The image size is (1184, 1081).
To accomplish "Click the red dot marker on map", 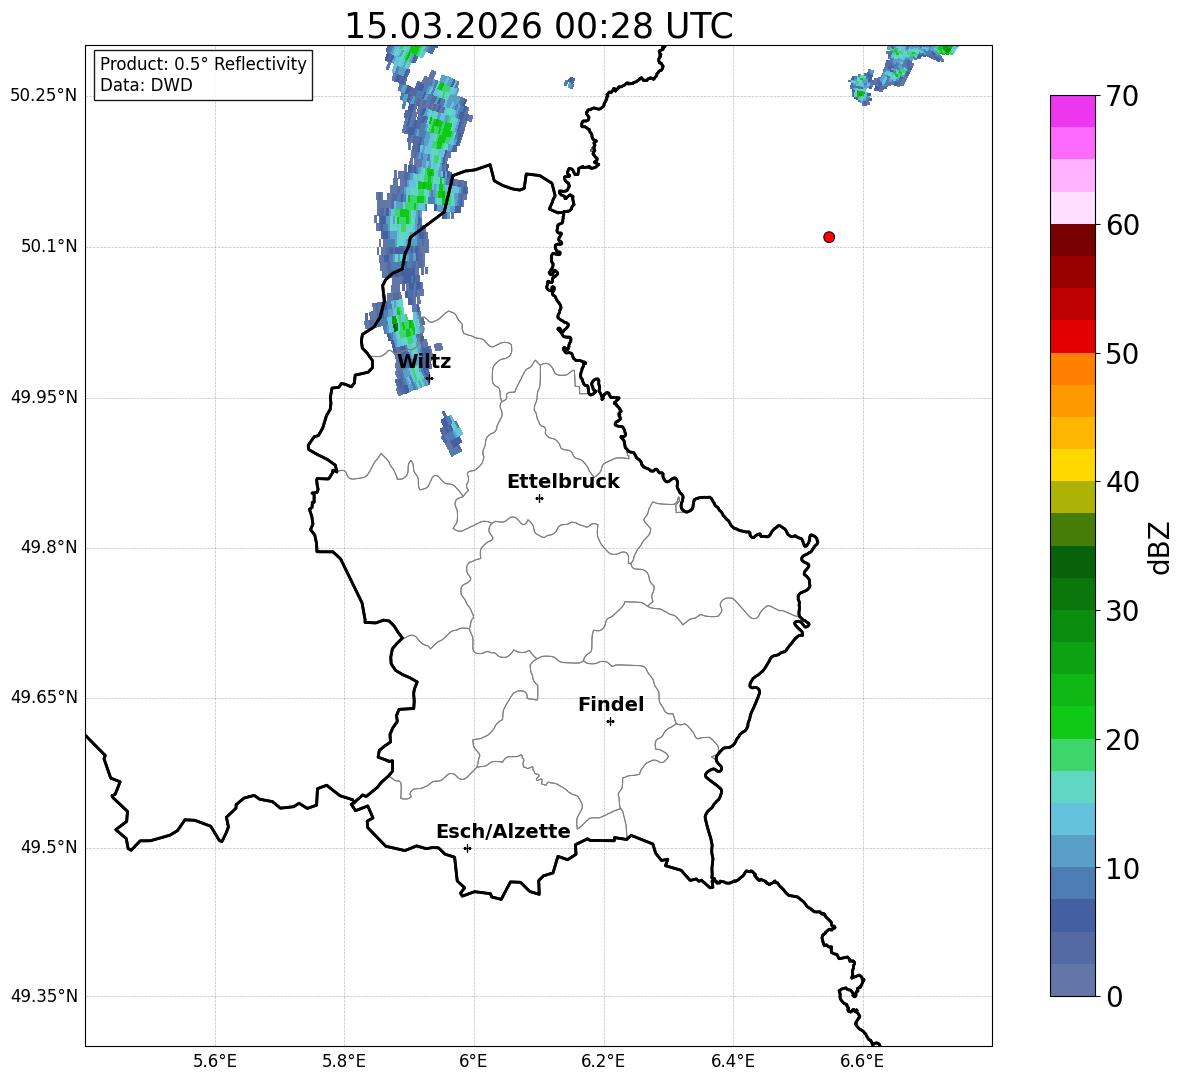I will pos(829,237).
